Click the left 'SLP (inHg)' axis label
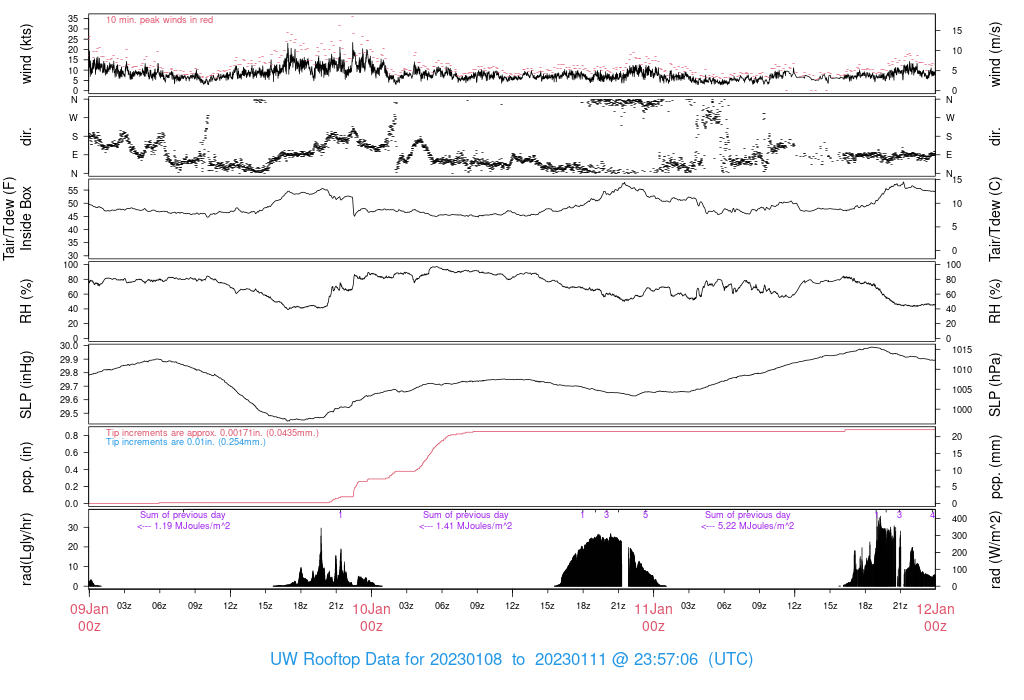Image resolution: width=1024 pixels, height=700 pixels. pyautogui.click(x=26, y=385)
